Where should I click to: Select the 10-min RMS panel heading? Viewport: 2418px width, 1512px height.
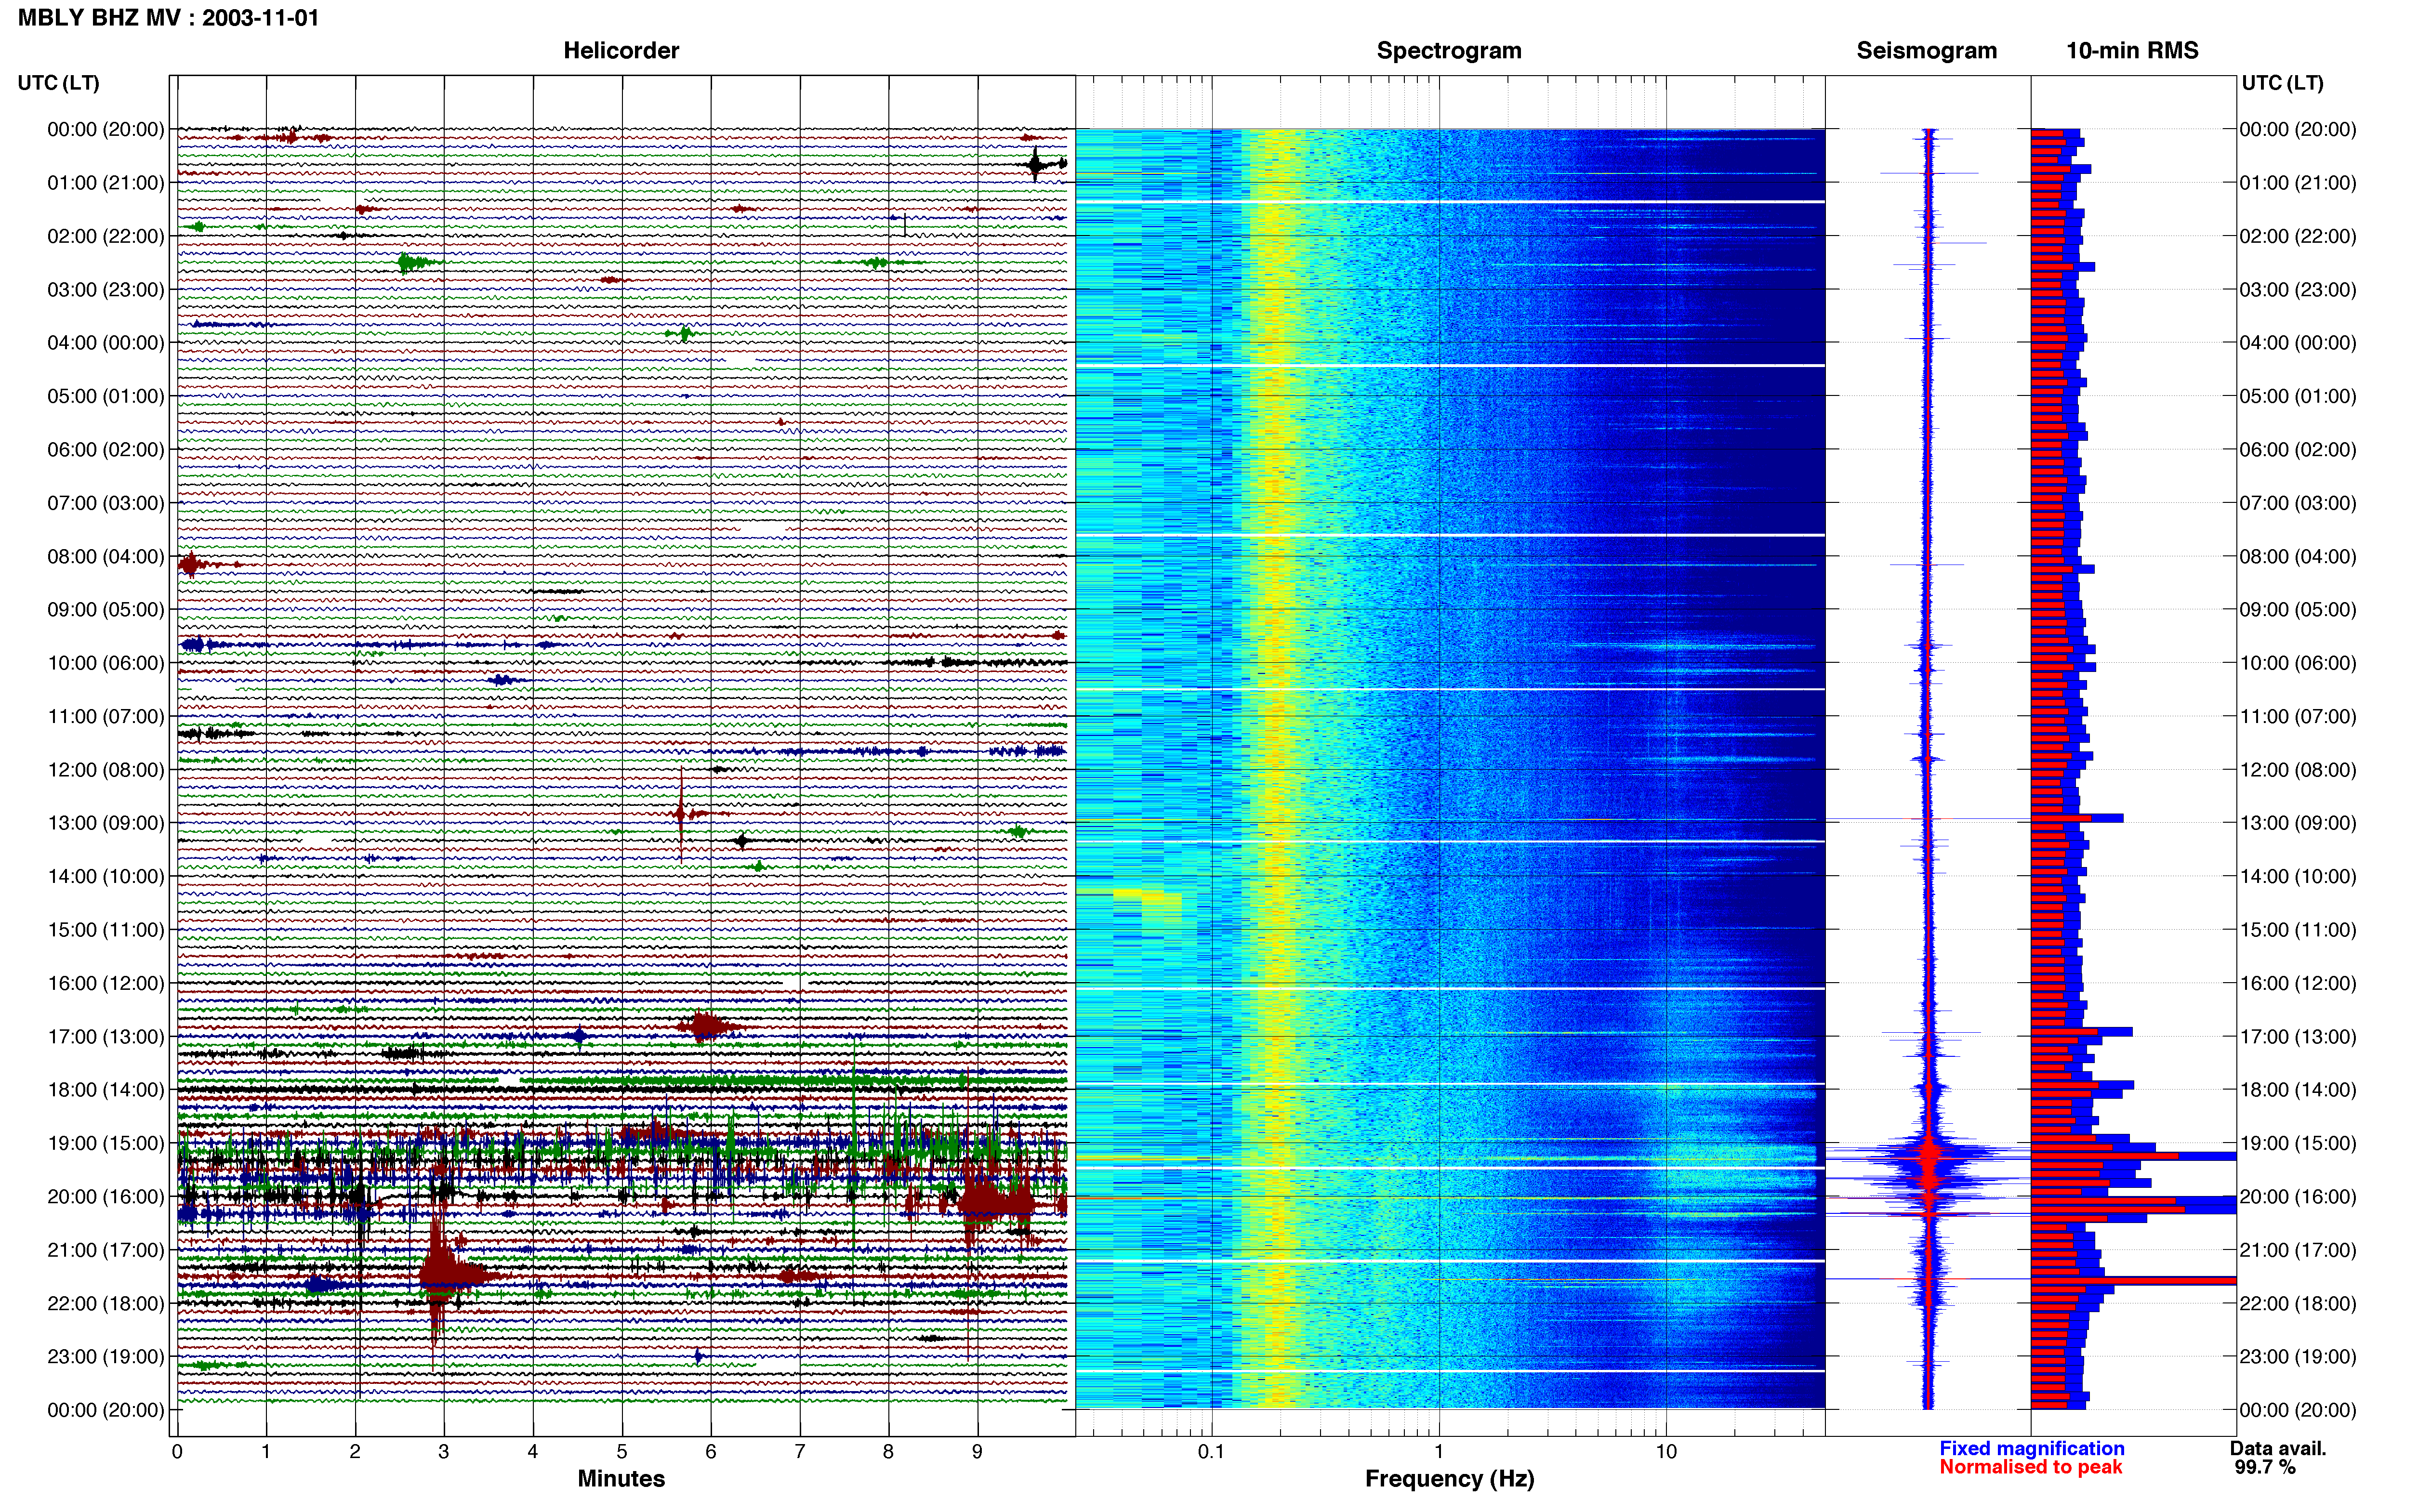coord(2132,51)
